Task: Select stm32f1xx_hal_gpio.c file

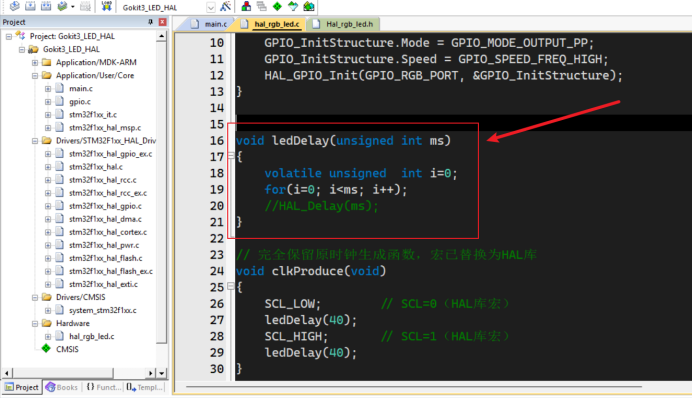Action: point(105,206)
